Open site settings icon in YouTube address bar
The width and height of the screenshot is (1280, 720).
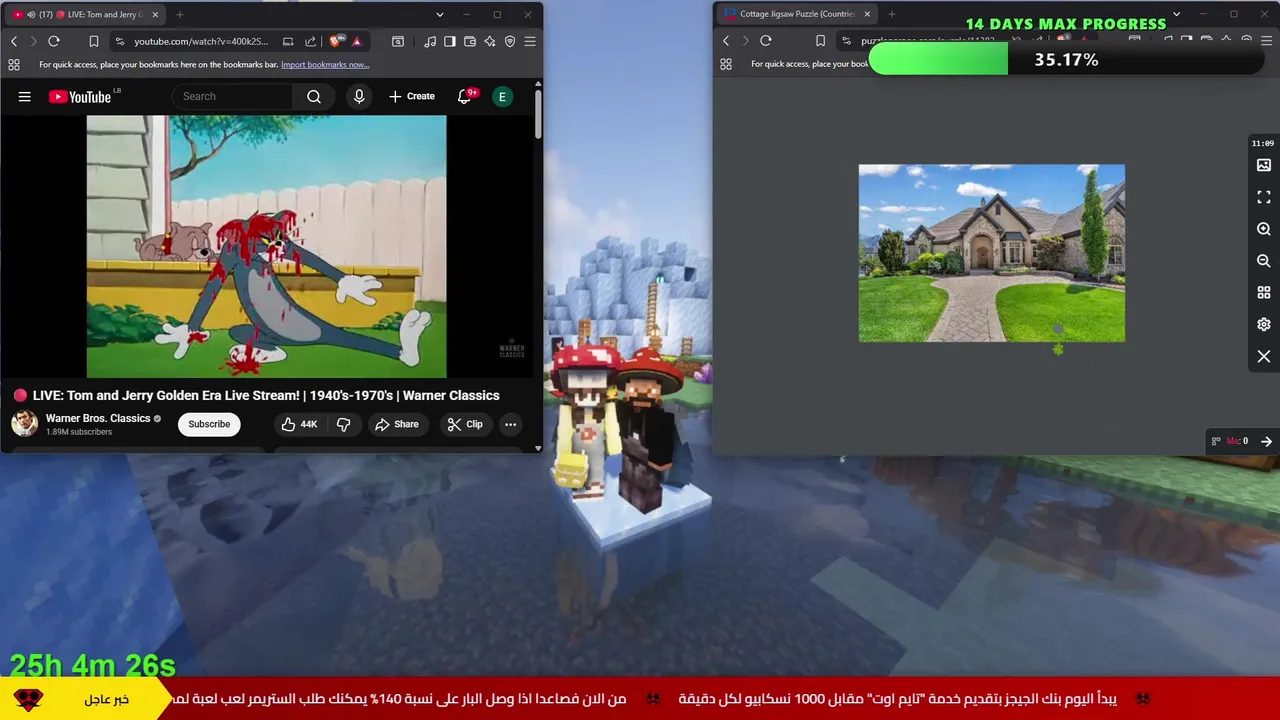click(120, 41)
